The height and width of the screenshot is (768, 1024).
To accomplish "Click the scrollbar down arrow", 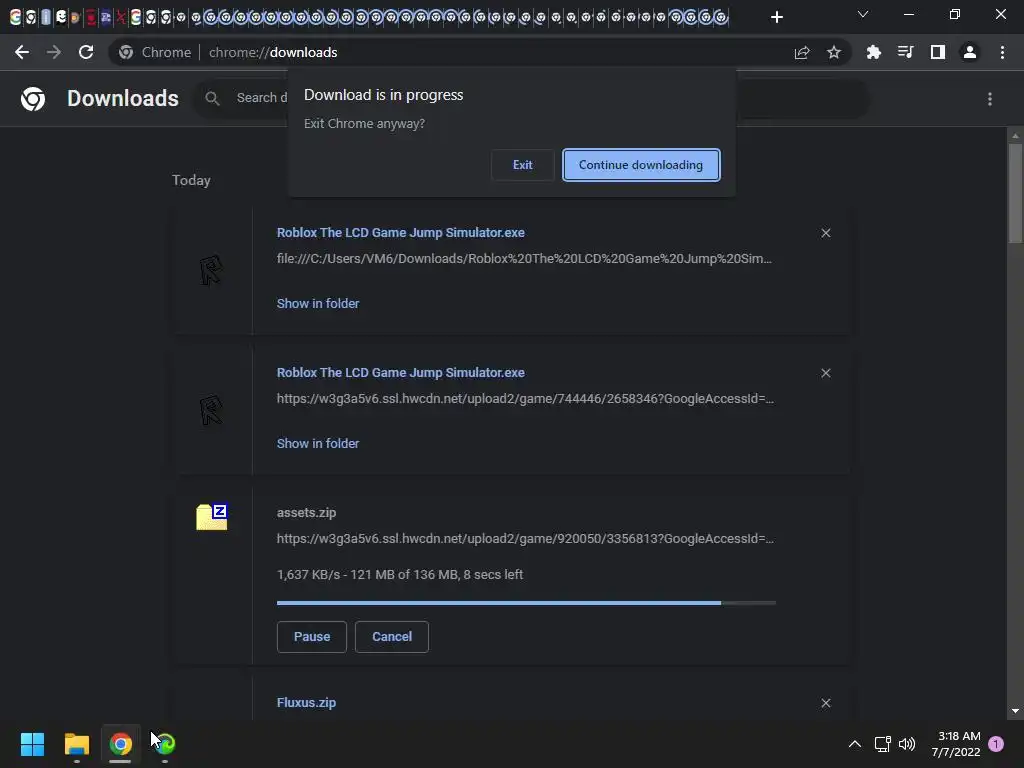I will (1015, 711).
